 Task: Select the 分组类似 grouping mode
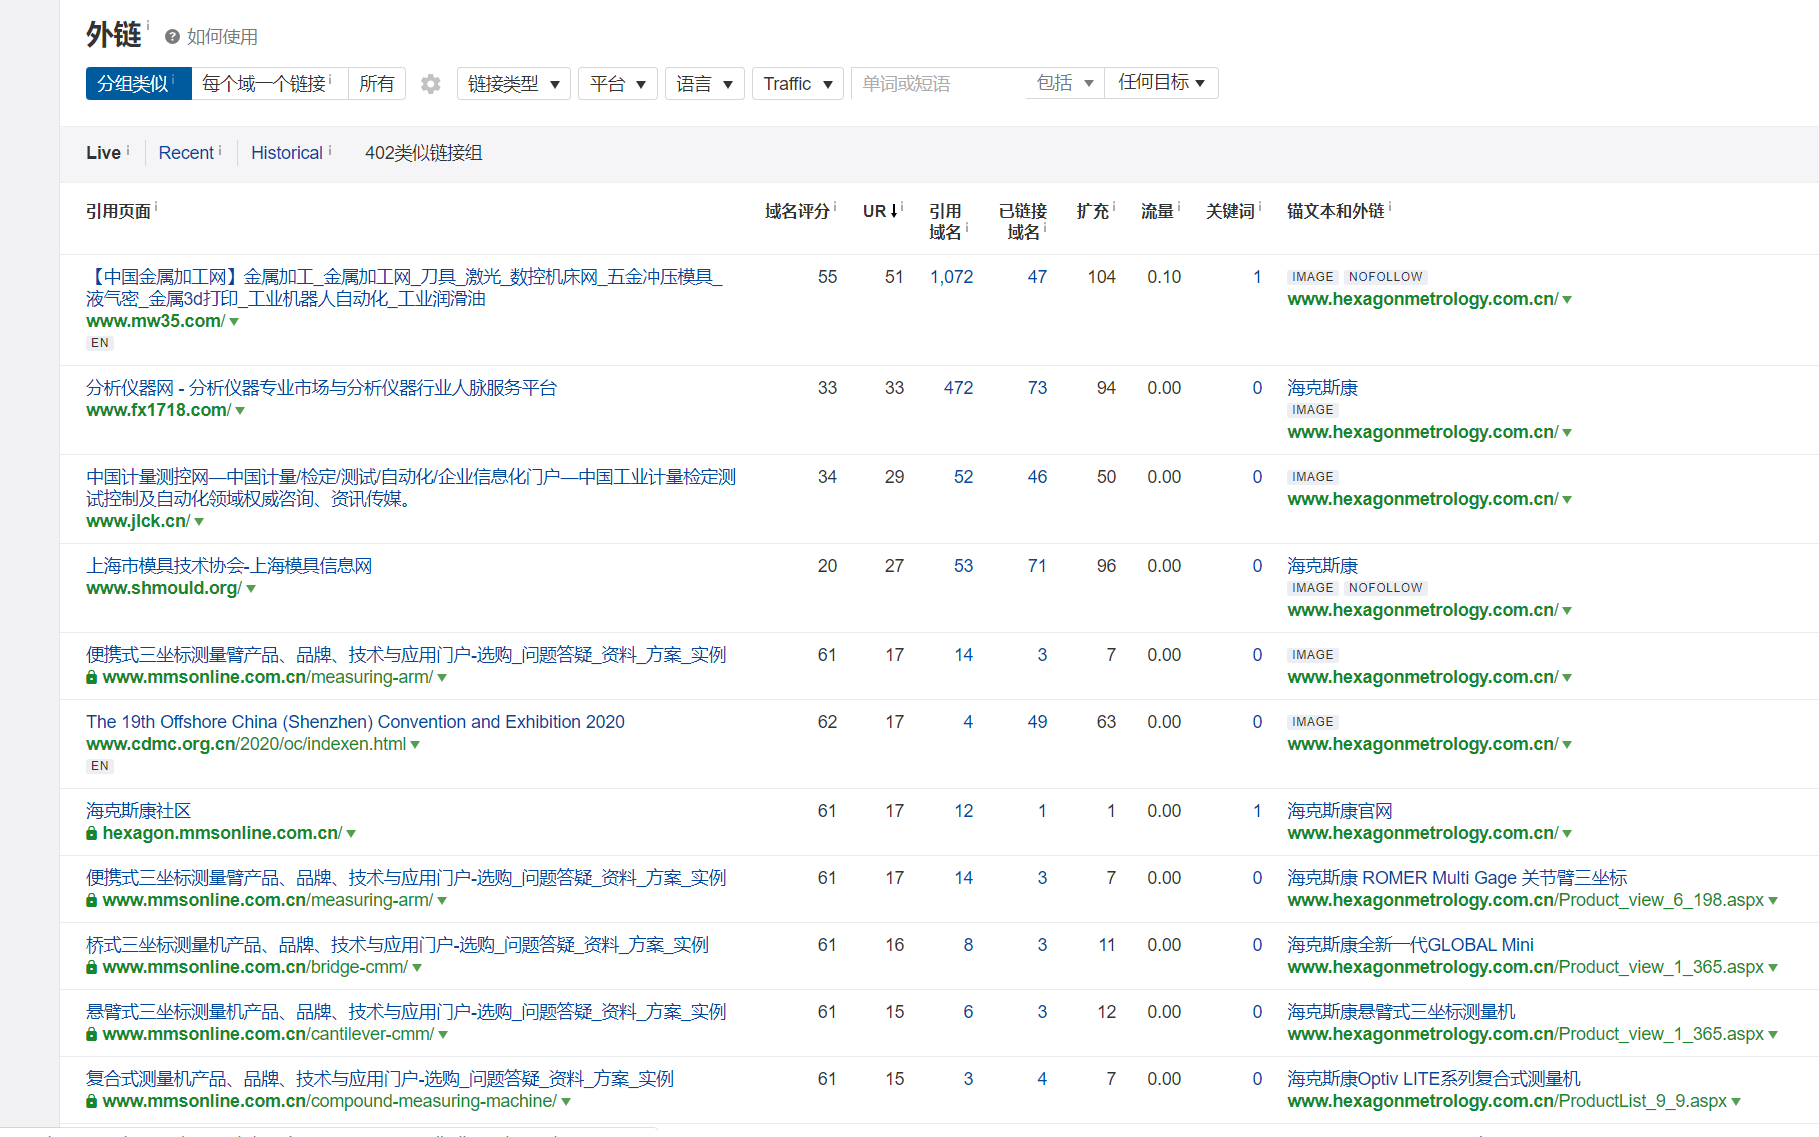click(x=138, y=84)
